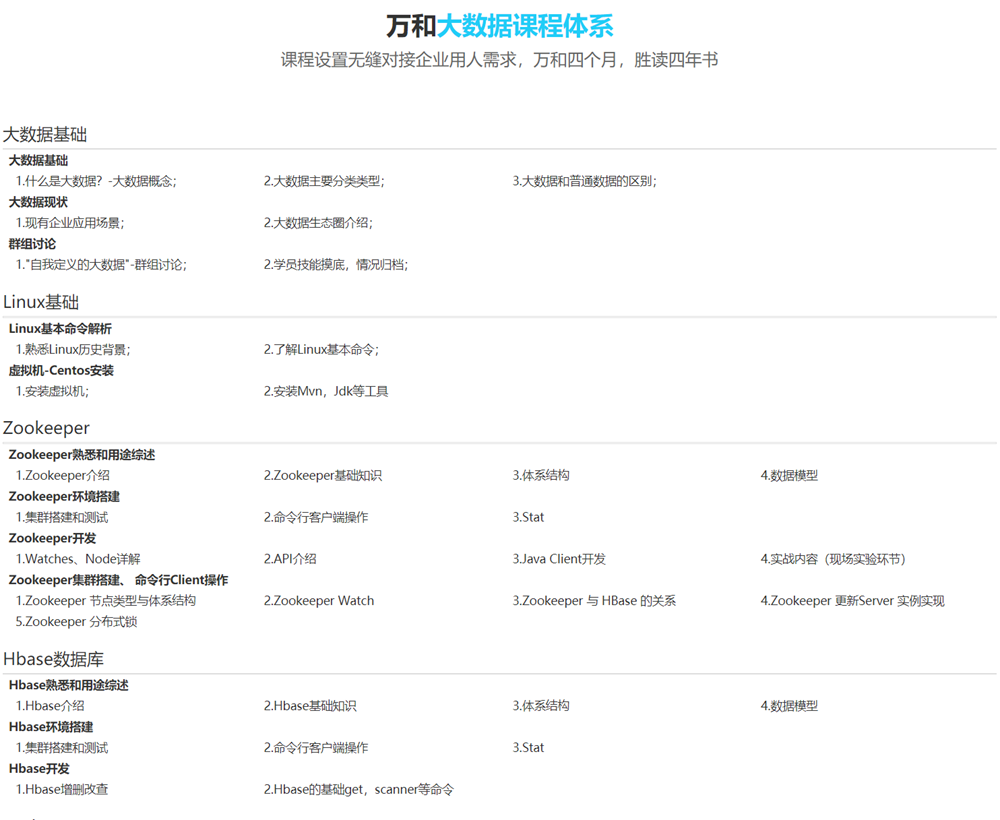1000x820 pixels.
Task: Click the 虚拟机-Centos安装 subheading
Action: tap(61, 370)
